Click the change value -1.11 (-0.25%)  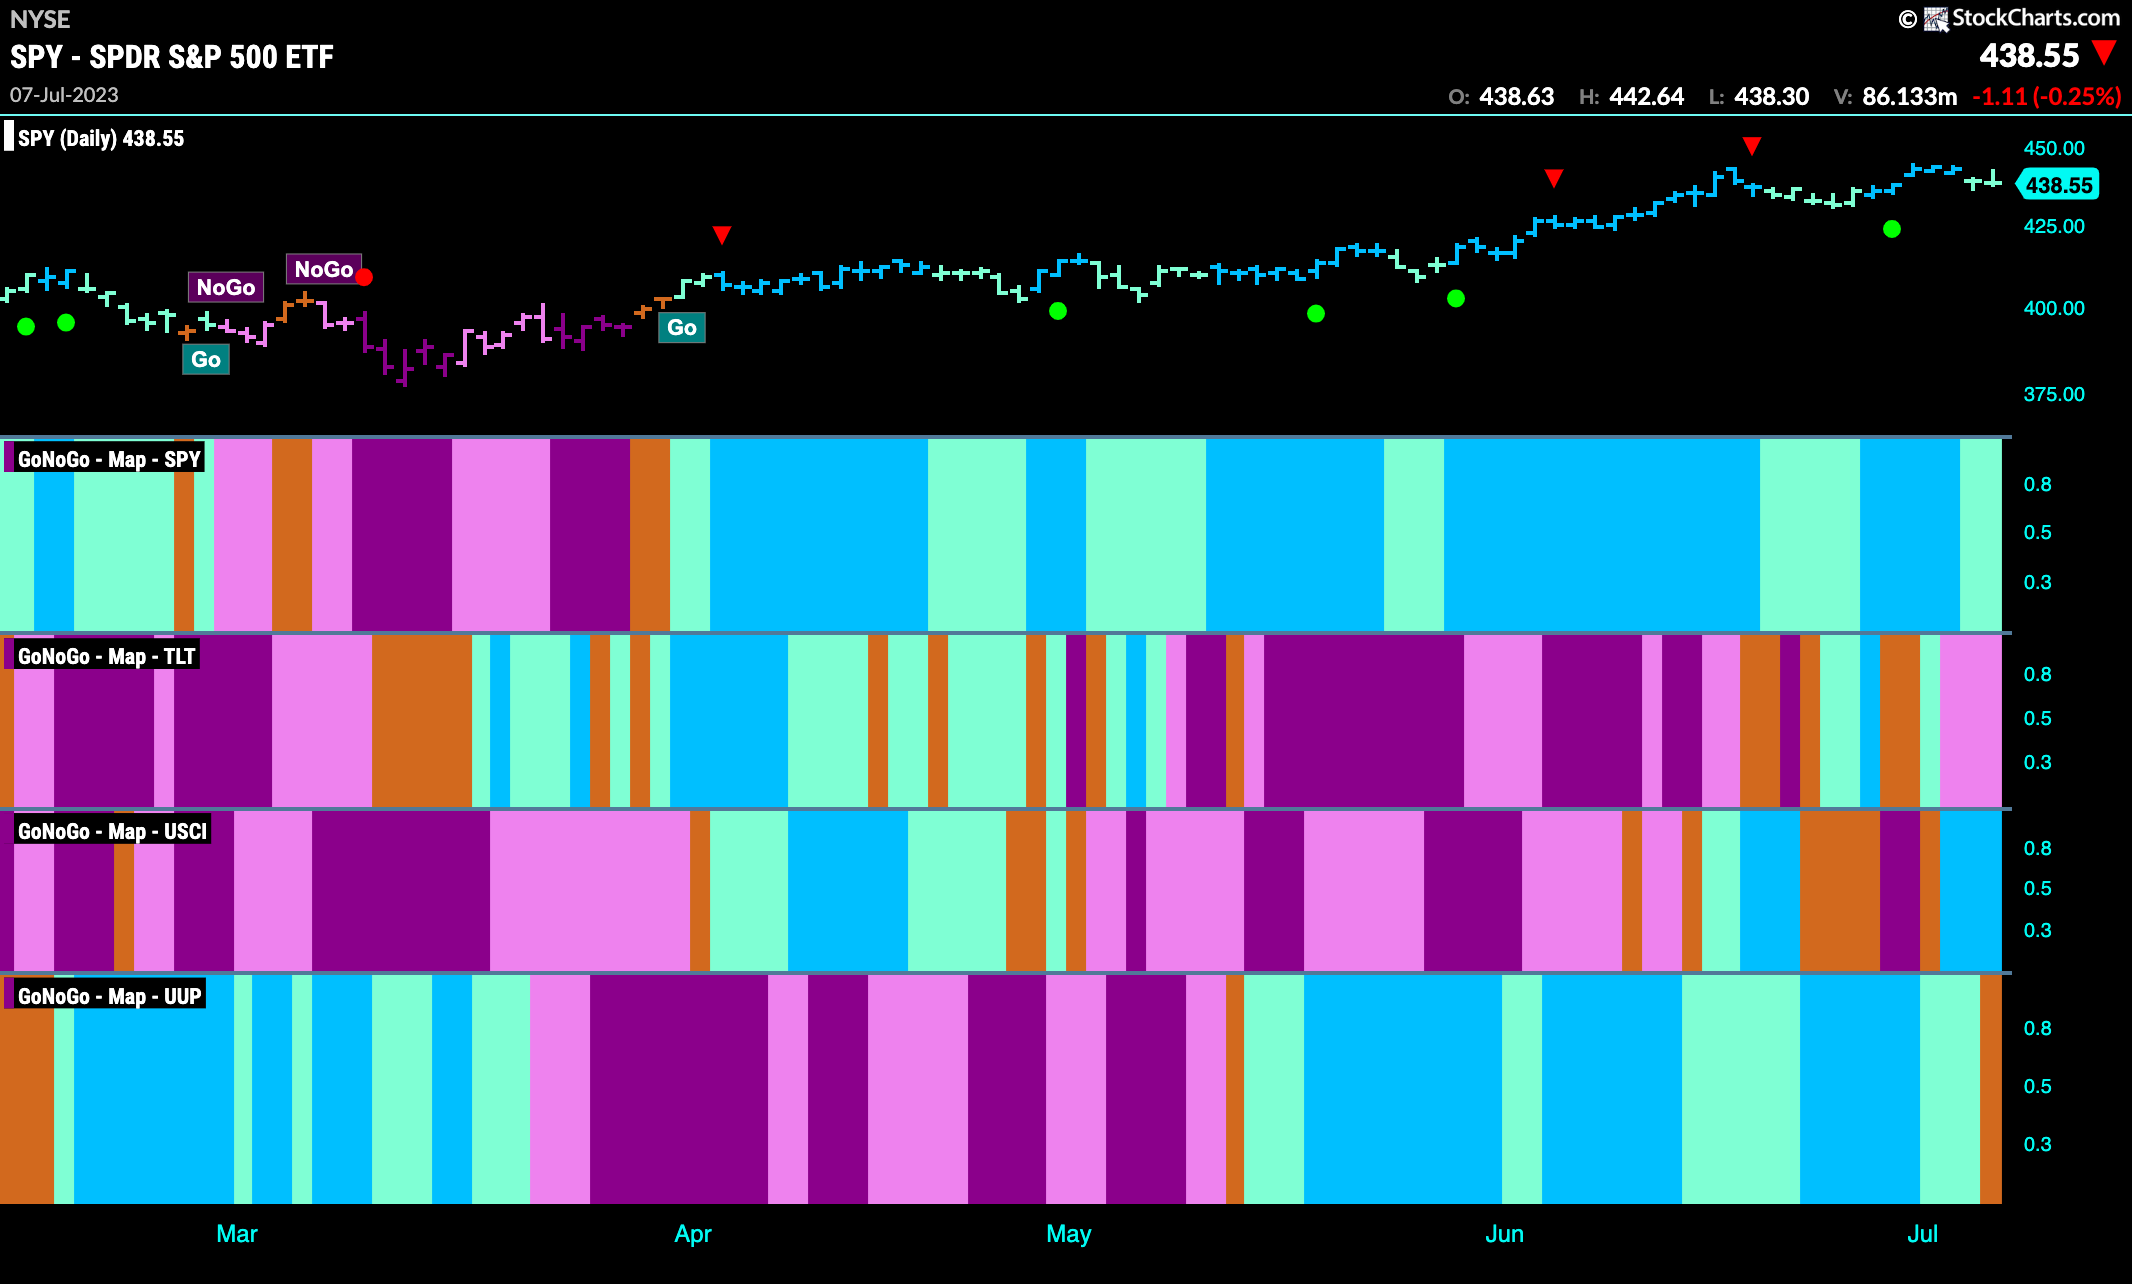tap(2047, 97)
